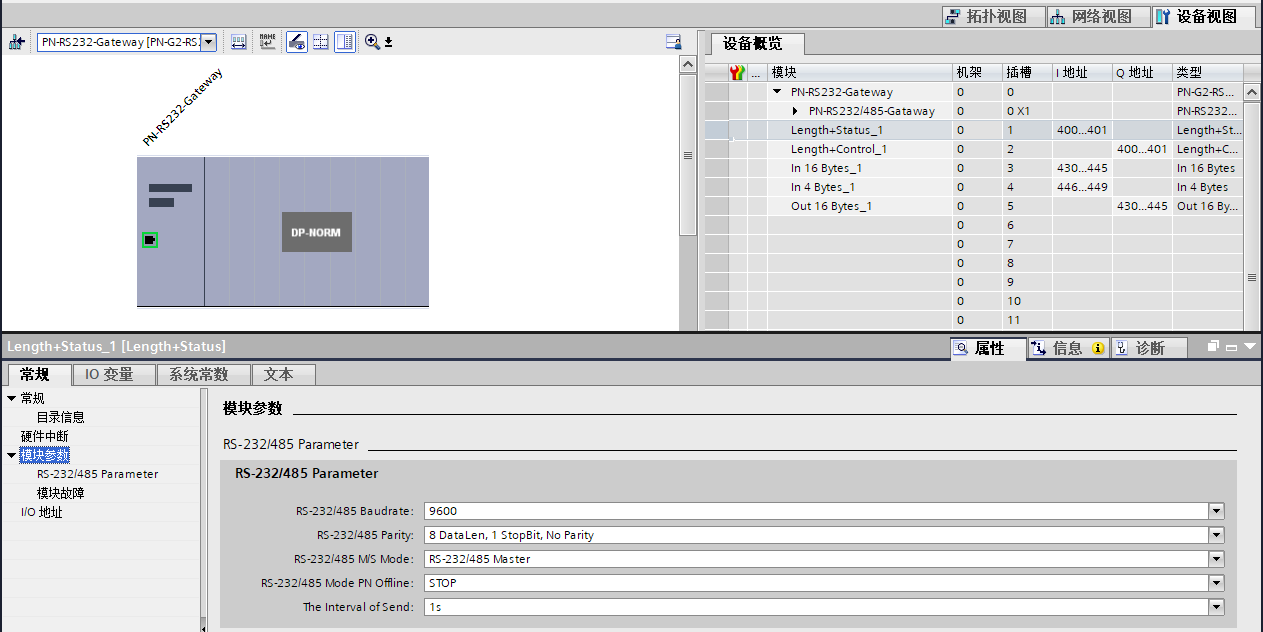Open the 诊断 panel tab
Image resolution: width=1263 pixels, height=632 pixels.
[x=1150, y=348]
